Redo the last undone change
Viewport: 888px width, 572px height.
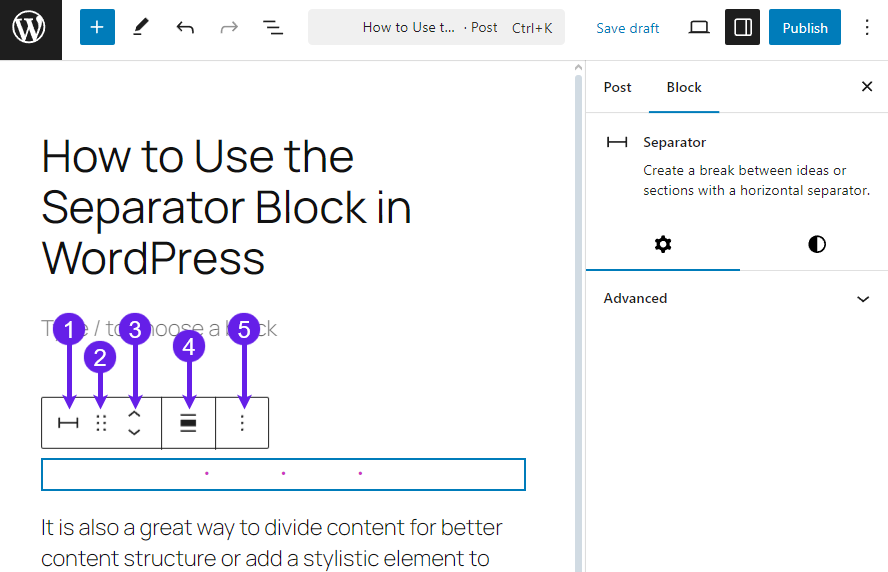click(x=229, y=27)
